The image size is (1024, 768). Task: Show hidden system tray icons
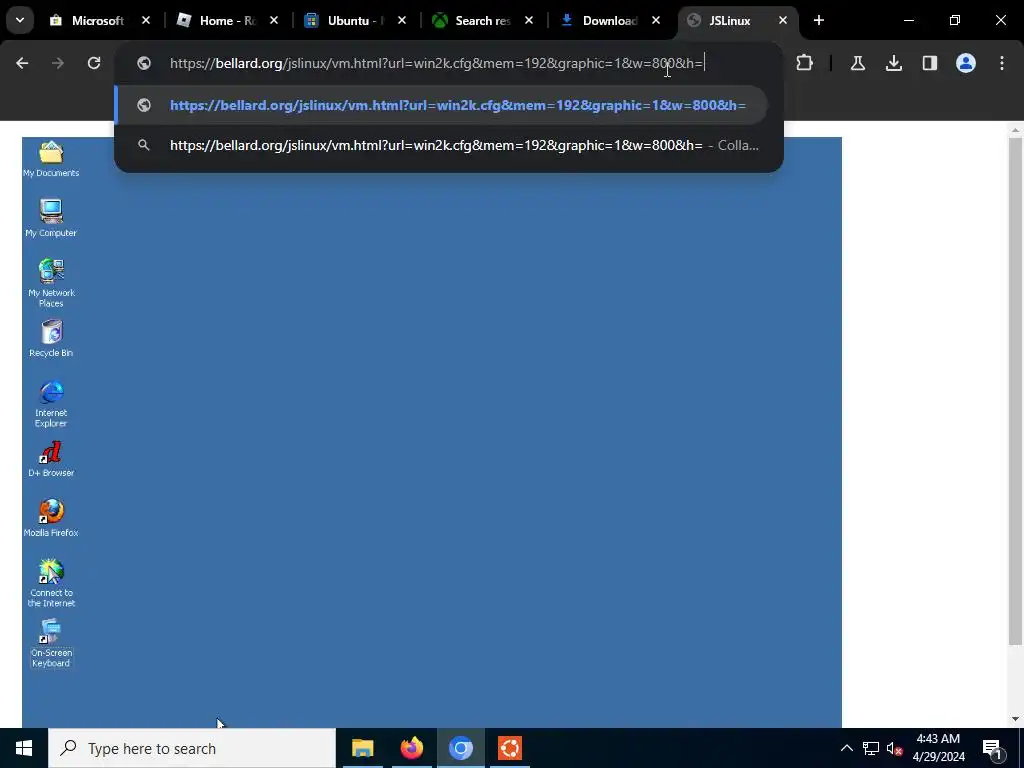846,748
